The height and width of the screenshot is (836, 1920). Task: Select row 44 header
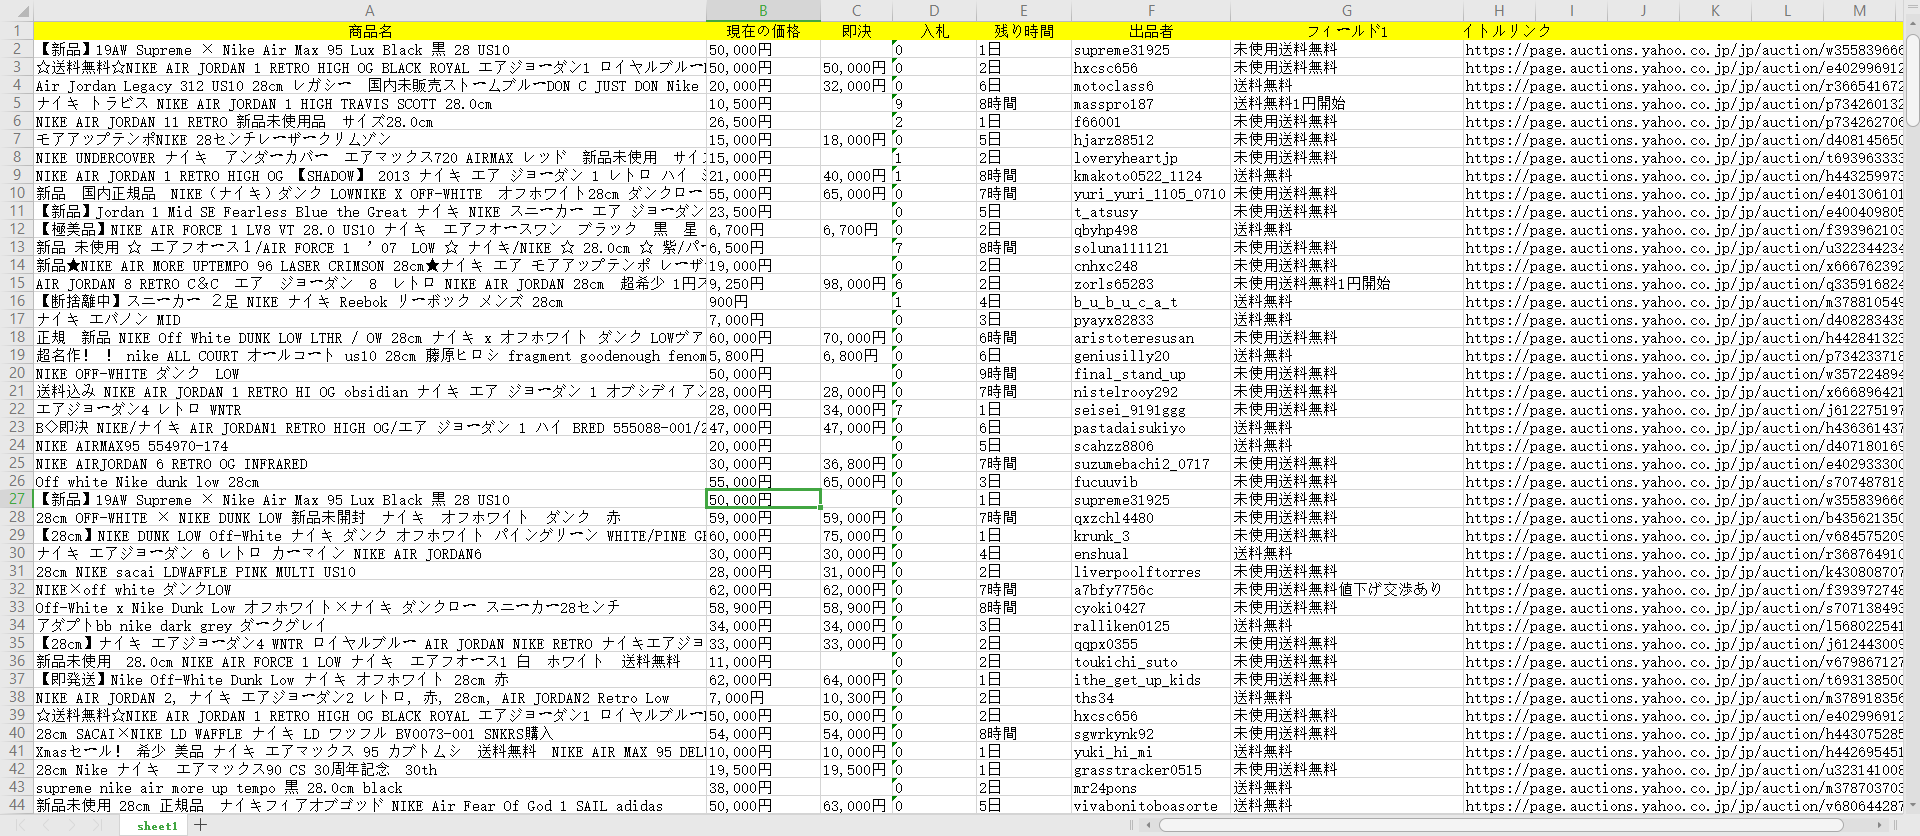point(16,805)
